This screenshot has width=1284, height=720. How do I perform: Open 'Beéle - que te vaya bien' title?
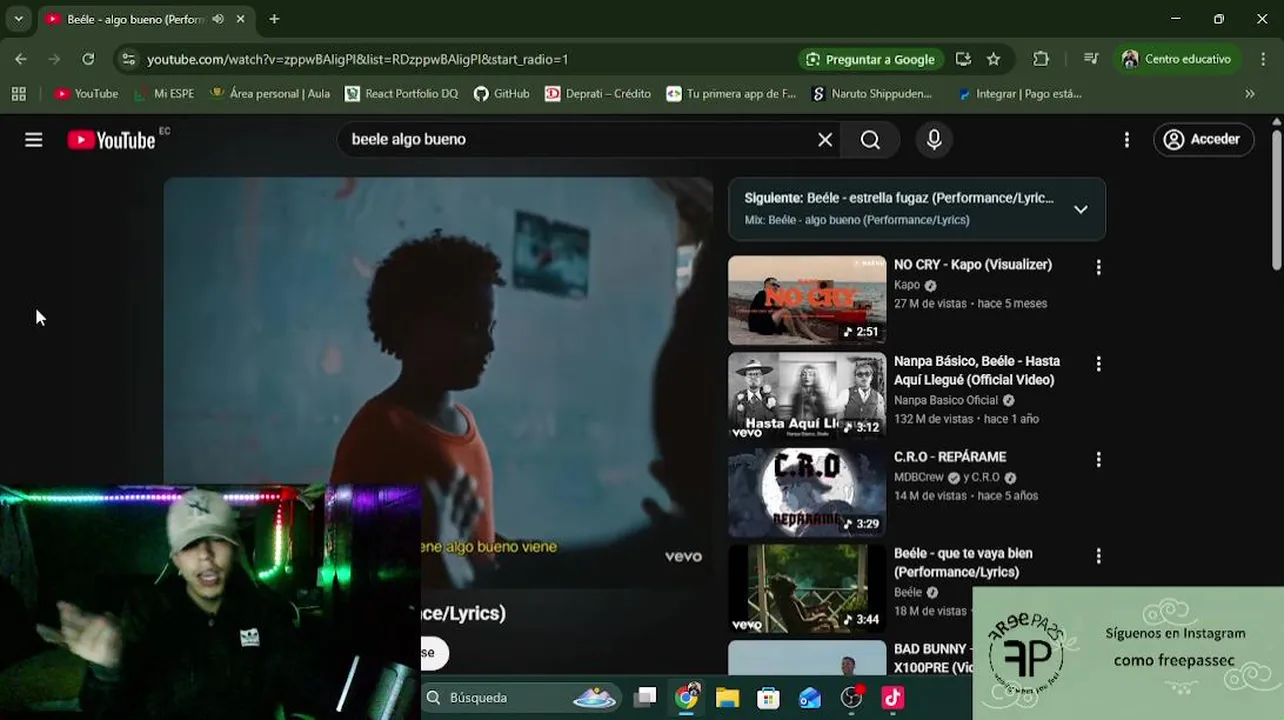click(963, 562)
